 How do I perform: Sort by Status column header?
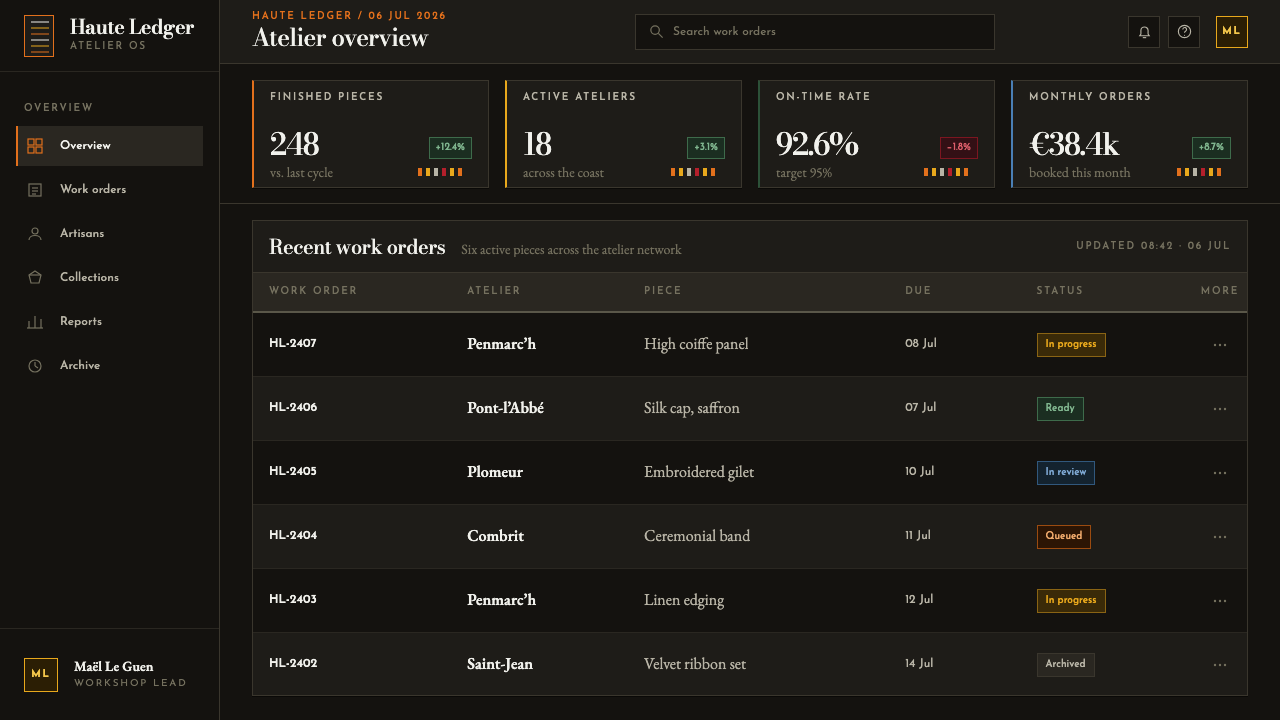click(x=1060, y=291)
